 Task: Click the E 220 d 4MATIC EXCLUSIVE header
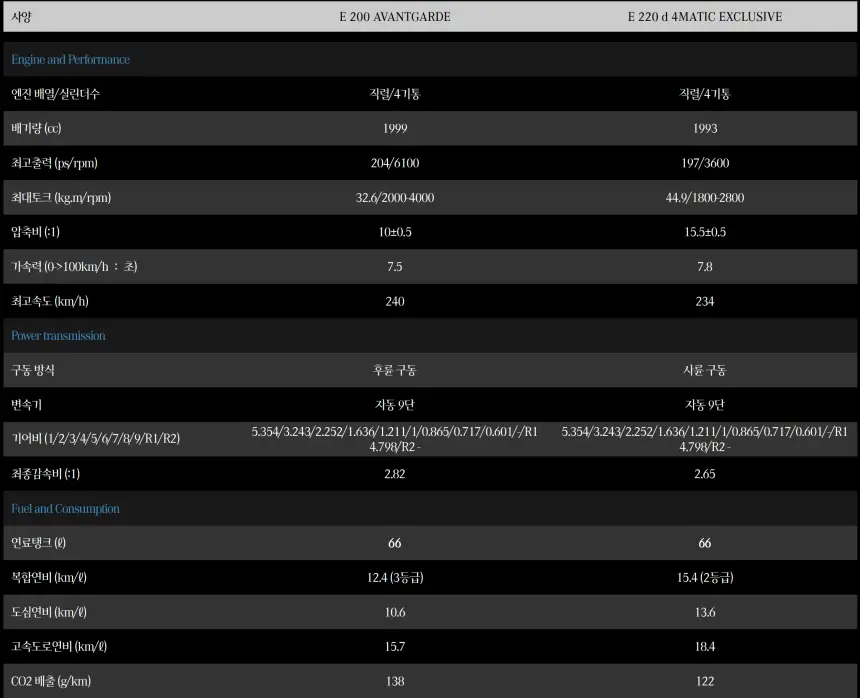[x=705, y=16]
